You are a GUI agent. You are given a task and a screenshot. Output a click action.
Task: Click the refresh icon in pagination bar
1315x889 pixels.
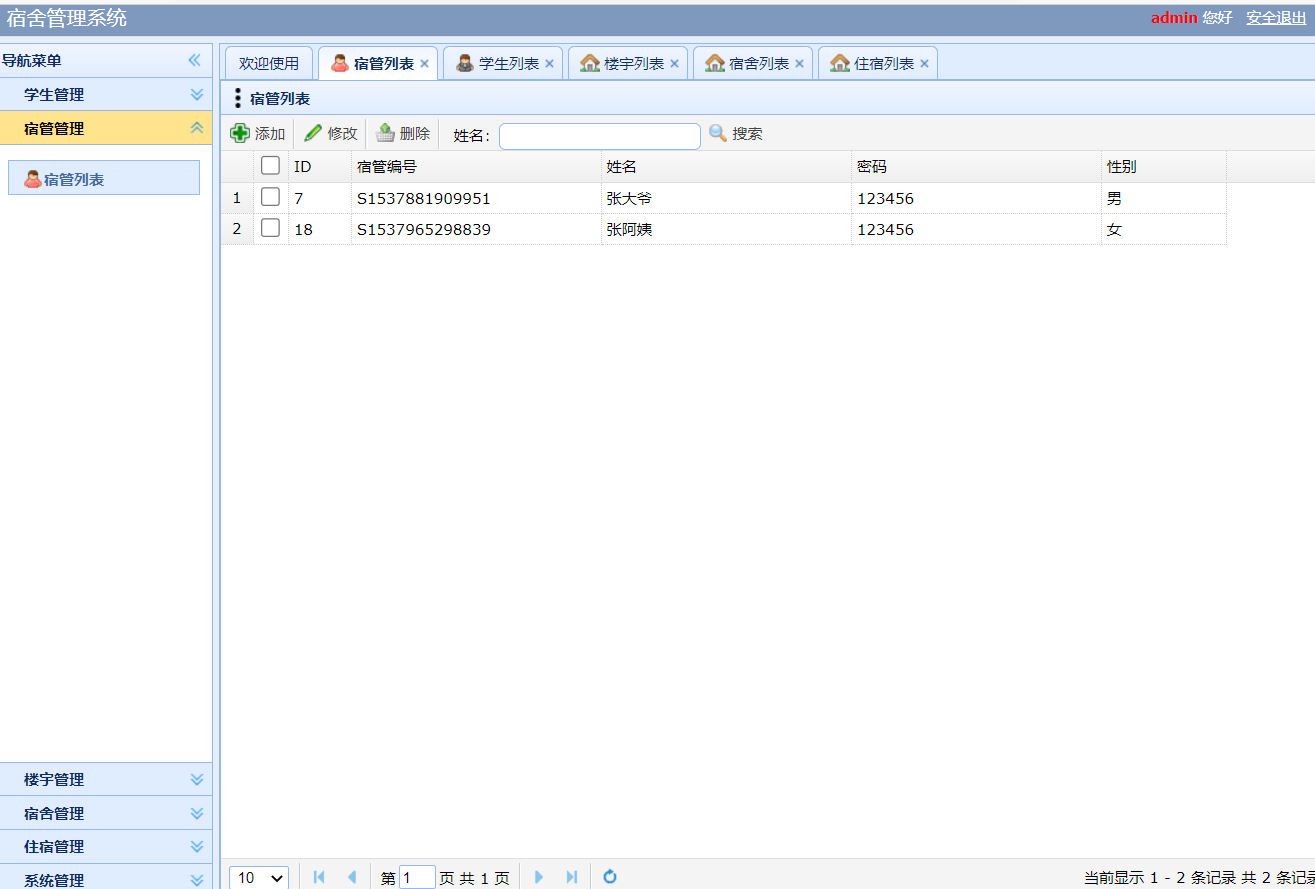click(x=610, y=876)
